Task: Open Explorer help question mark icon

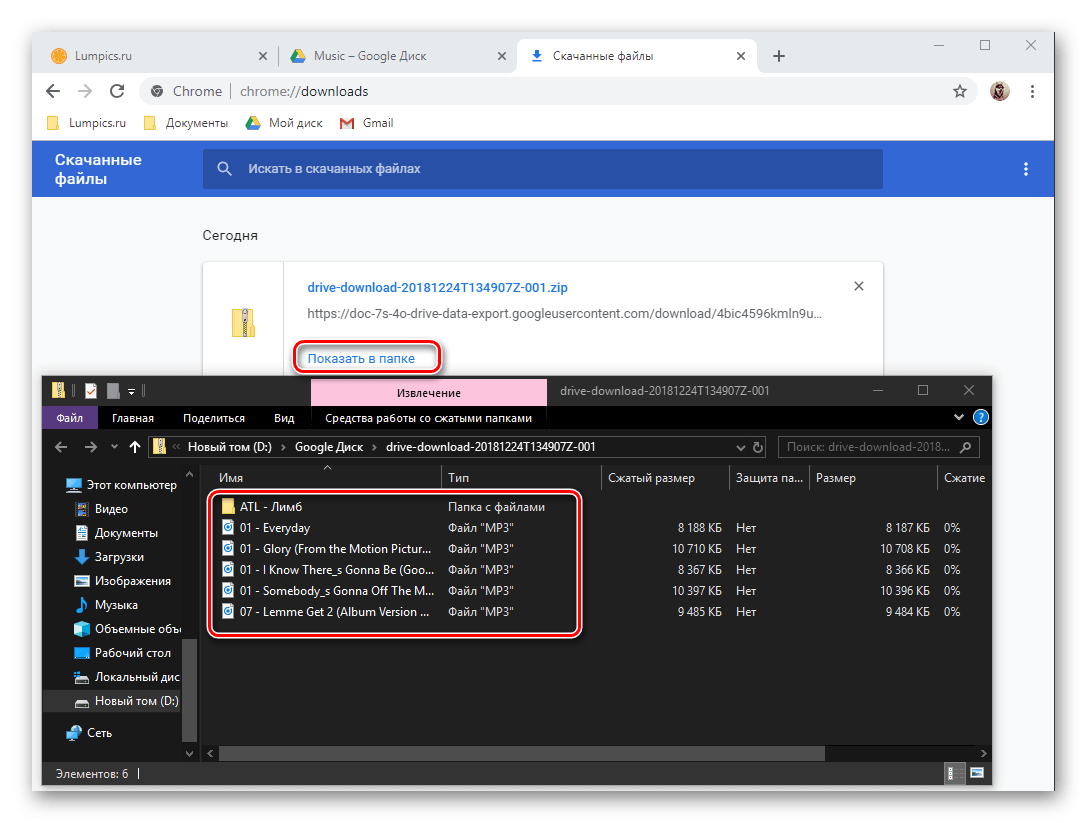Action: (x=981, y=418)
